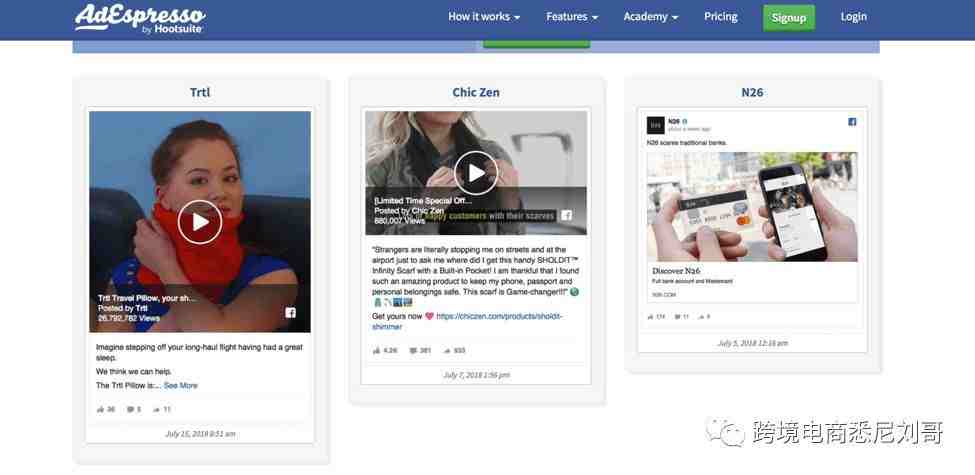This screenshot has height=475, width=975.
Task: Click the comment icon under Chic Zen ad
Action: pyautogui.click(x=413, y=351)
